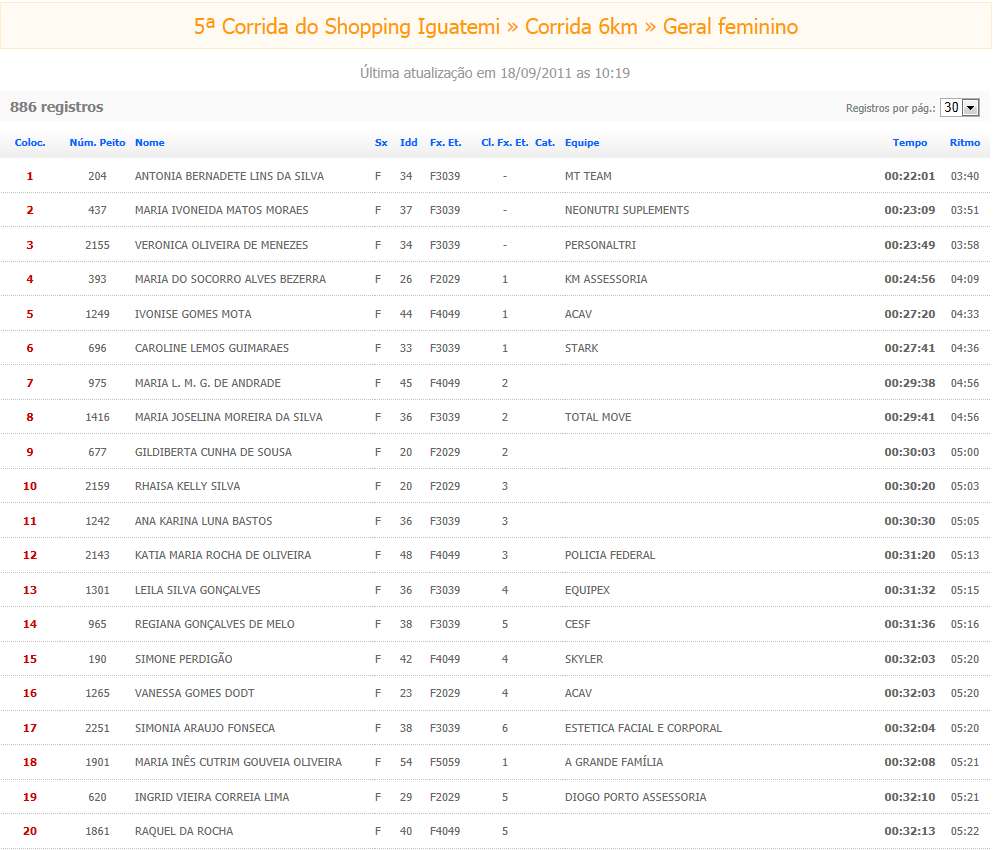Click Ivonise Gomes Mota's time 00:27:20
Image resolution: width=994 pixels, height=850 pixels.
pos(909,314)
